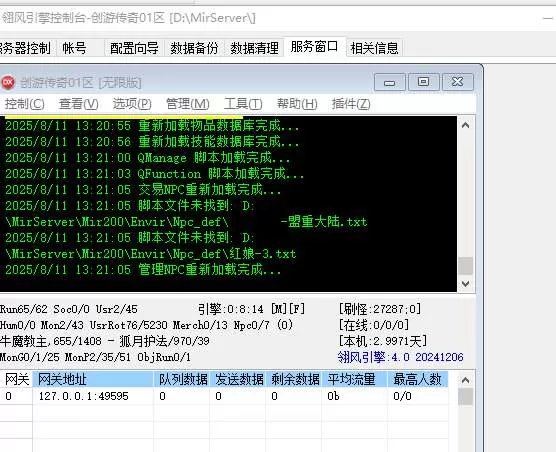Viewport: 556px width, 452px height.
Task: Click the 发送数据 column header
Action: click(x=238, y=379)
